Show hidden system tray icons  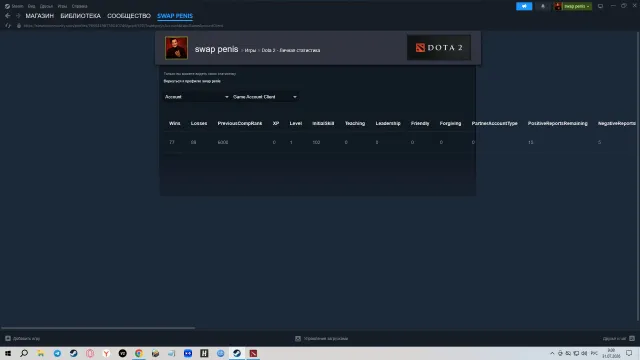552,353
